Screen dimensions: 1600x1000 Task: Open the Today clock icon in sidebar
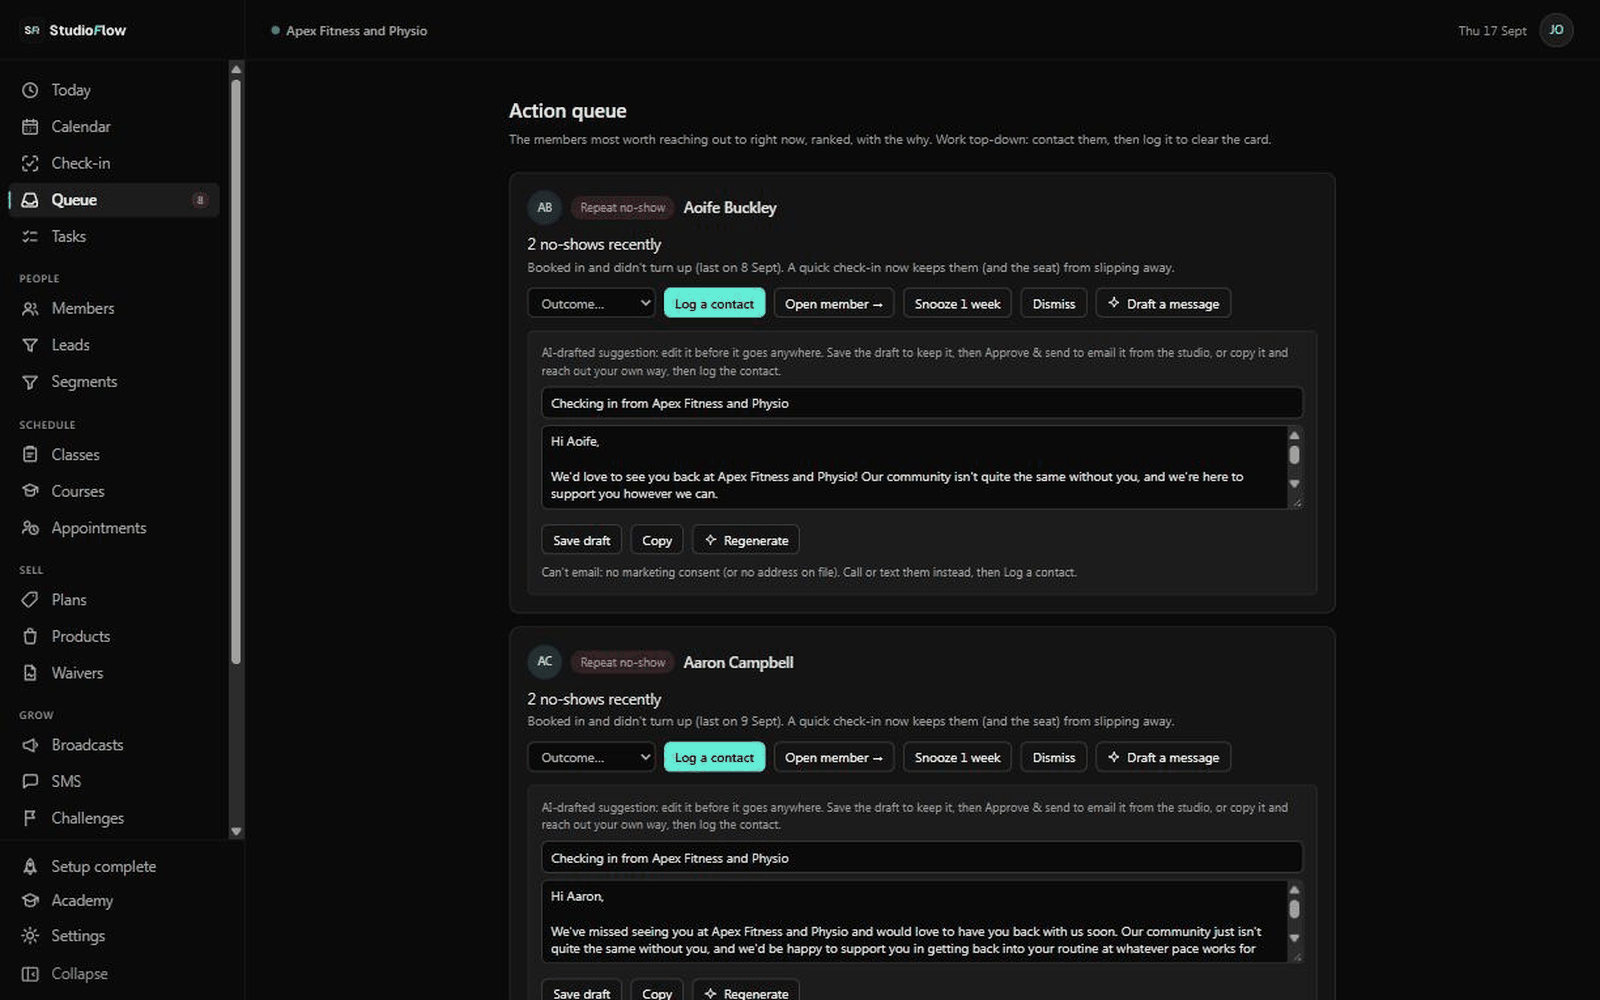[30, 90]
